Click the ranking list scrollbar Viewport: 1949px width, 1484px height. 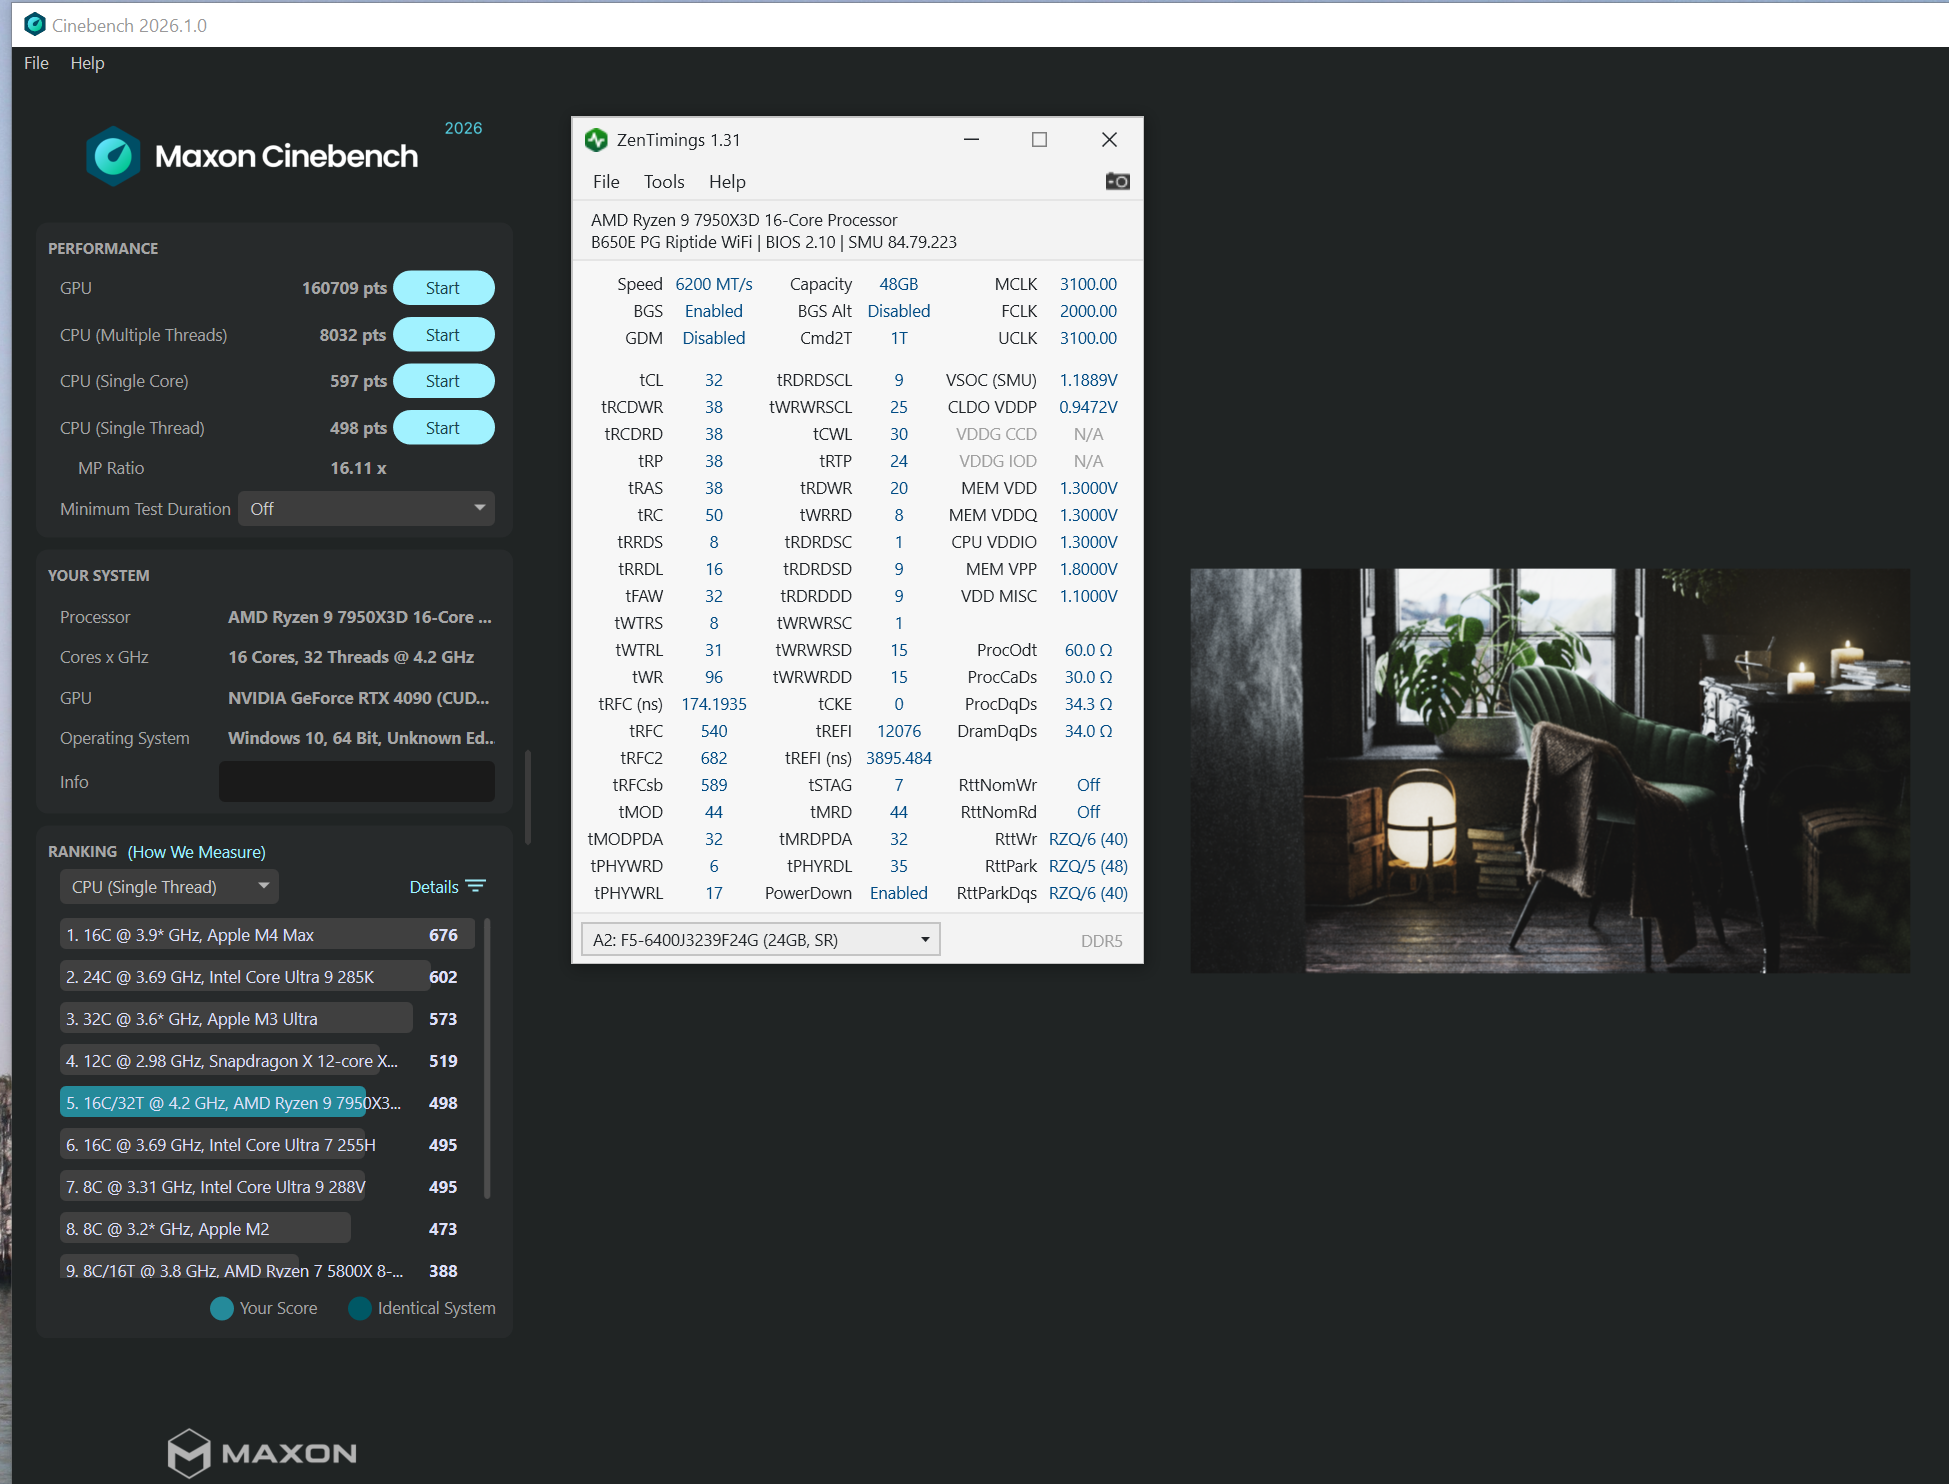click(x=487, y=1058)
